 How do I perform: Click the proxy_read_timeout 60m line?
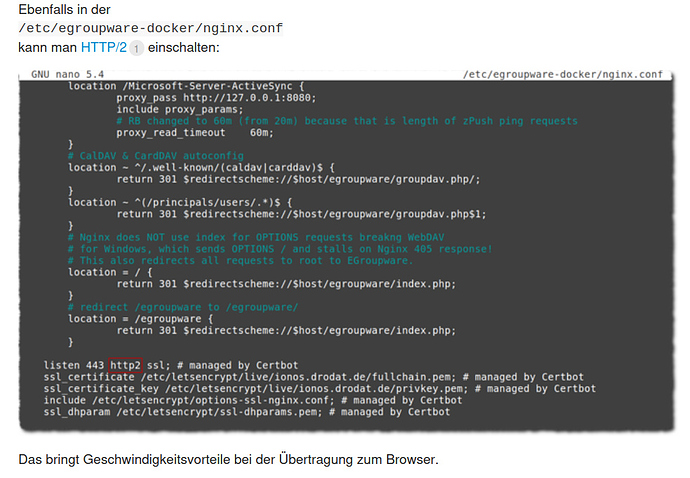(x=194, y=133)
